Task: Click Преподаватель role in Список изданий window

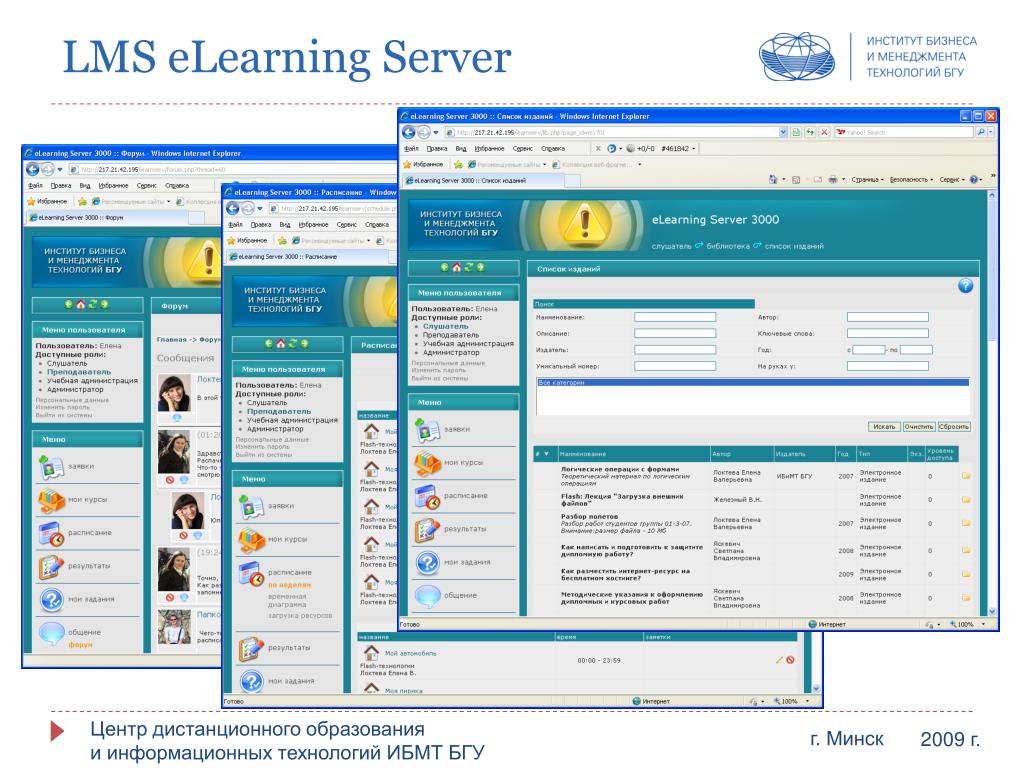Action: (x=451, y=335)
